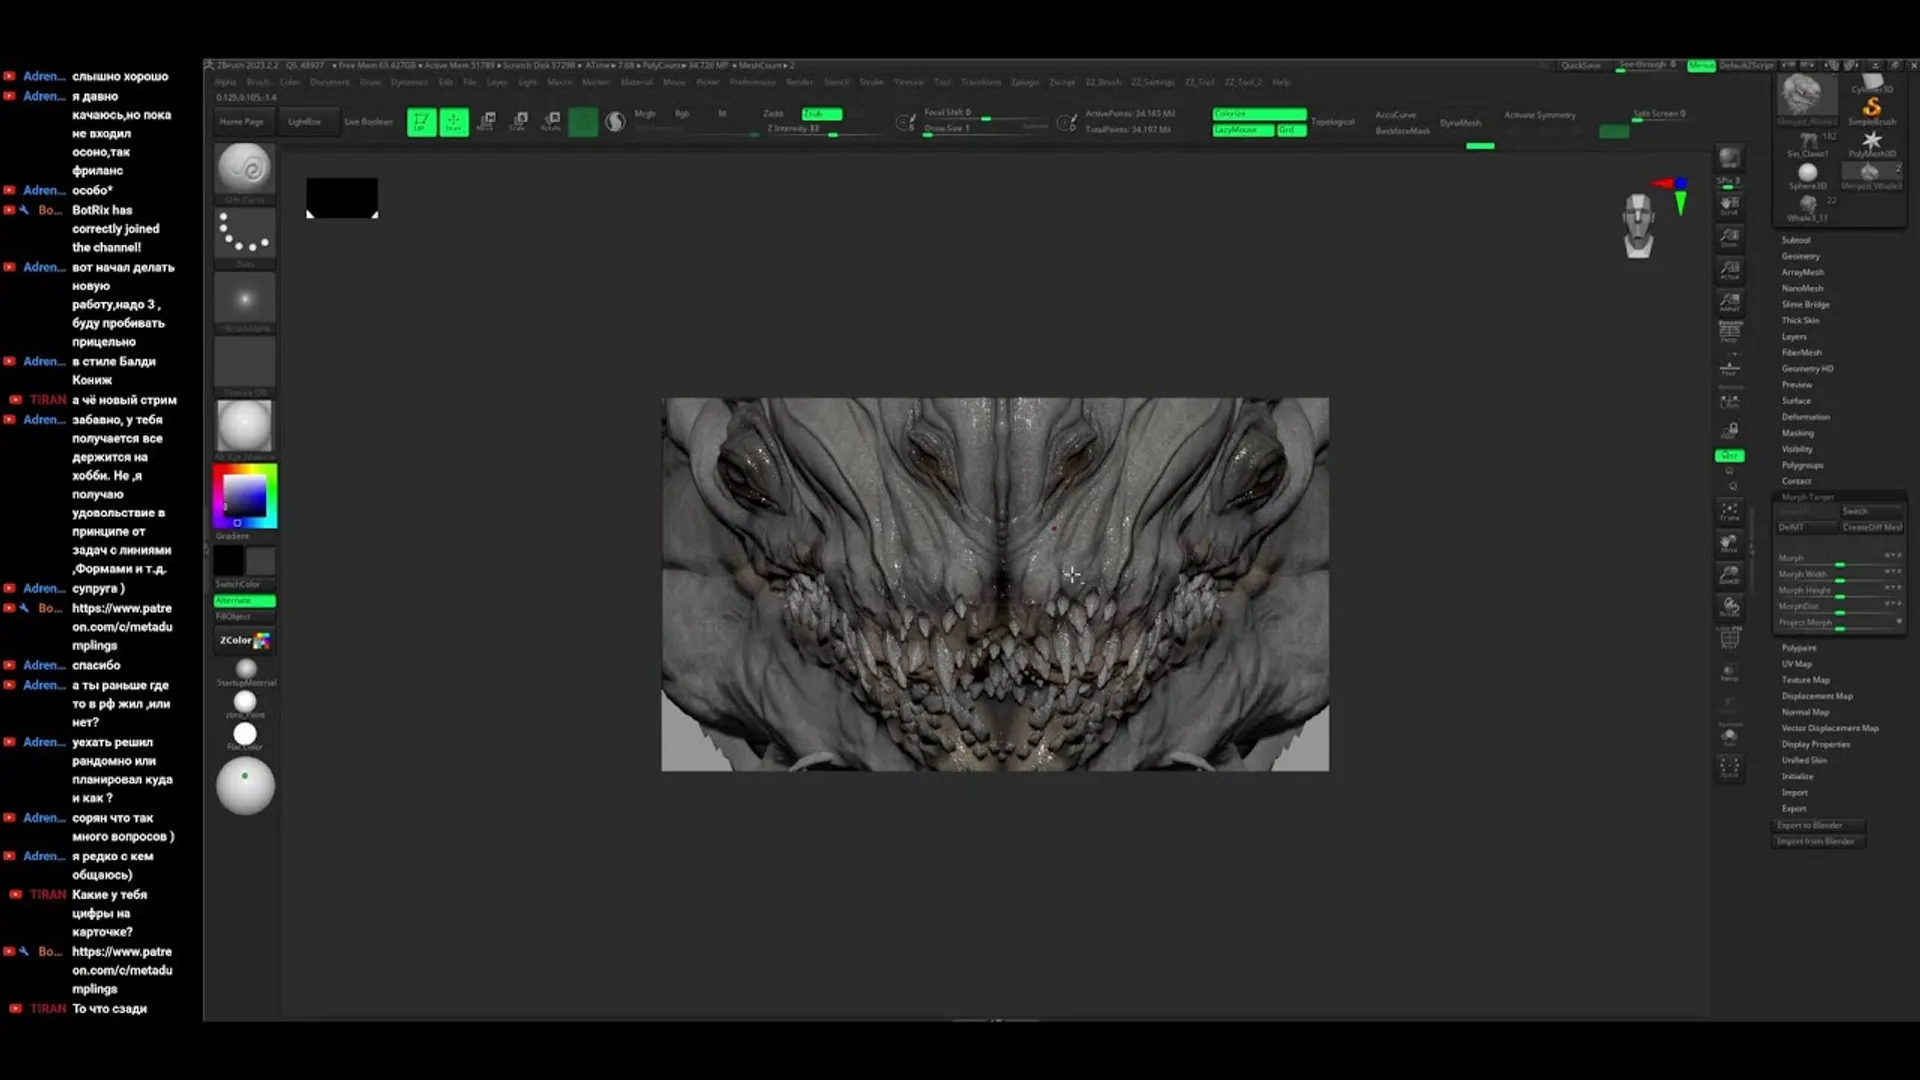The height and width of the screenshot is (1080, 1920).
Task: Open the Zplugin menu
Action: pyautogui.click(x=1024, y=82)
